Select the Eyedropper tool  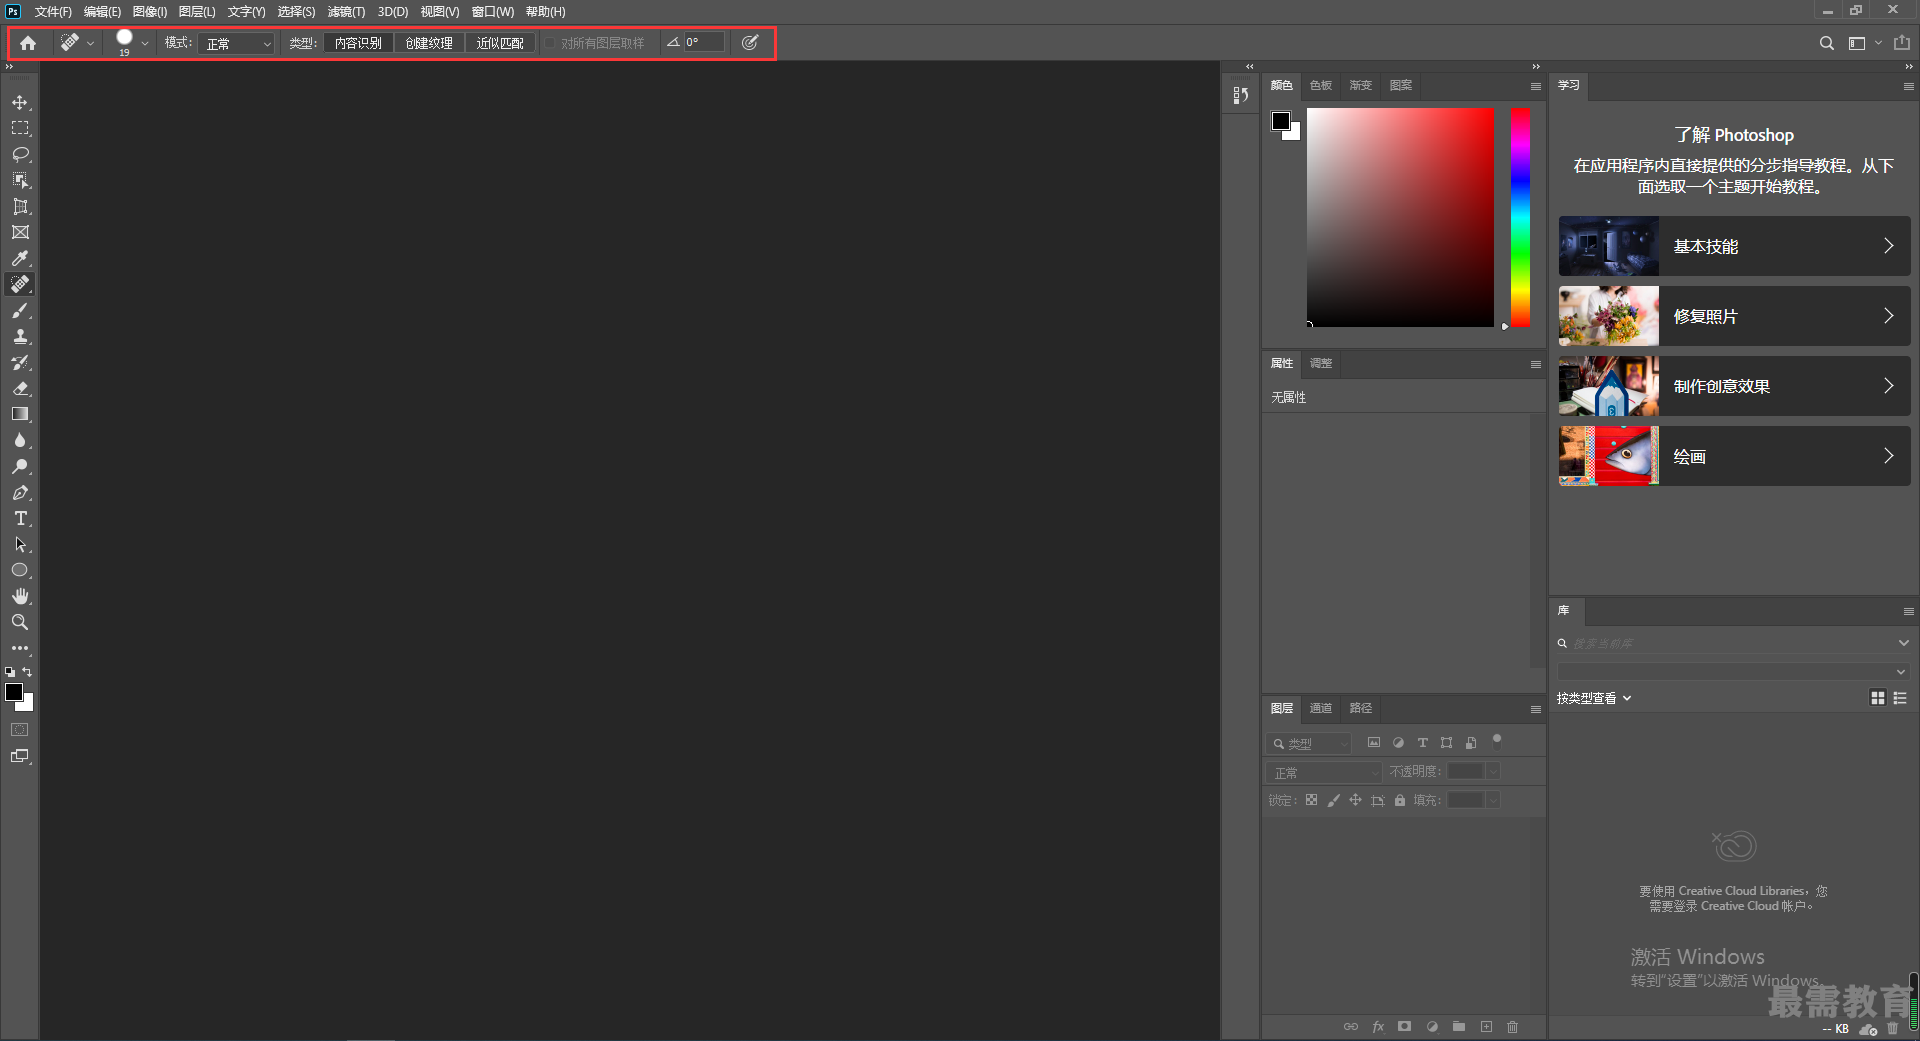(20, 258)
